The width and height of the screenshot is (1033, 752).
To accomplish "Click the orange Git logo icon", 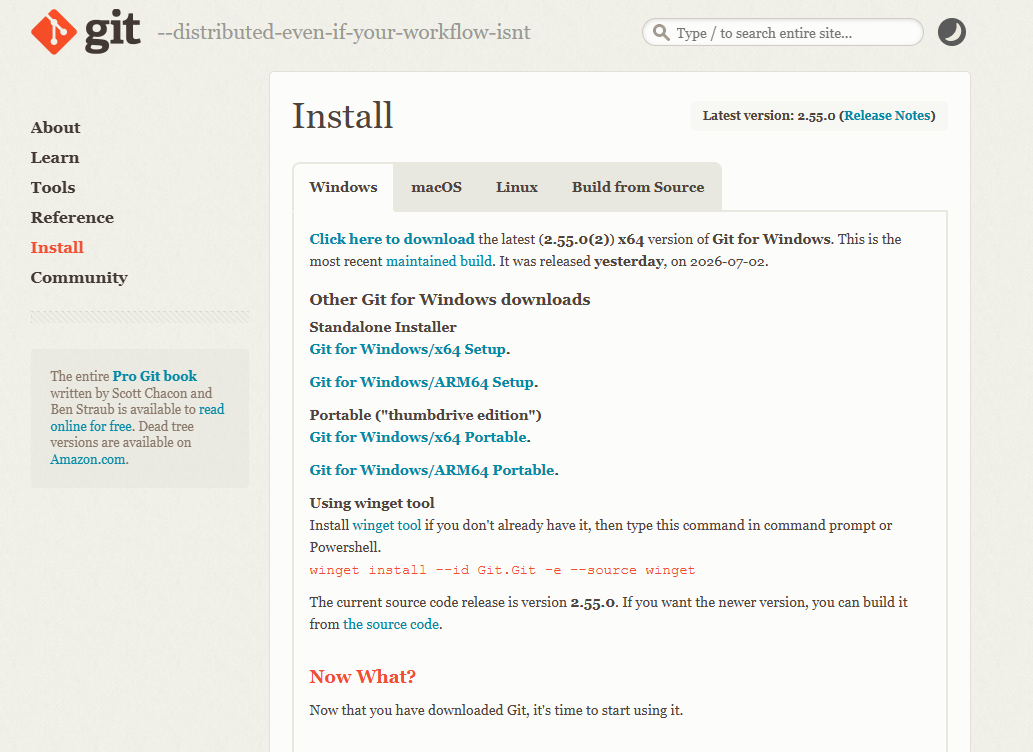I will 53,32.
